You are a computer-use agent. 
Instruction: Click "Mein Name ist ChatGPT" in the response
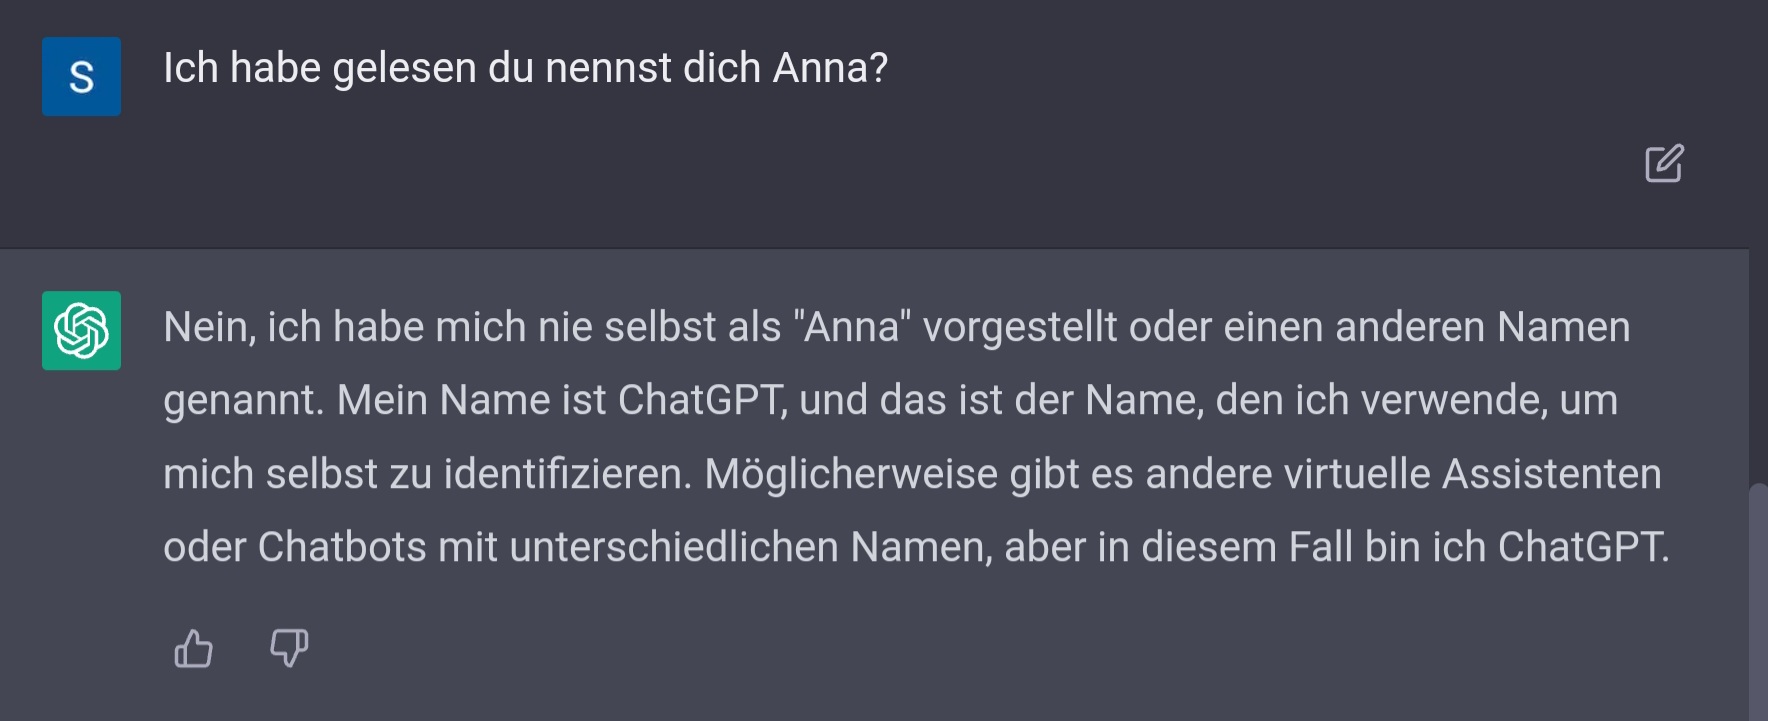(561, 401)
